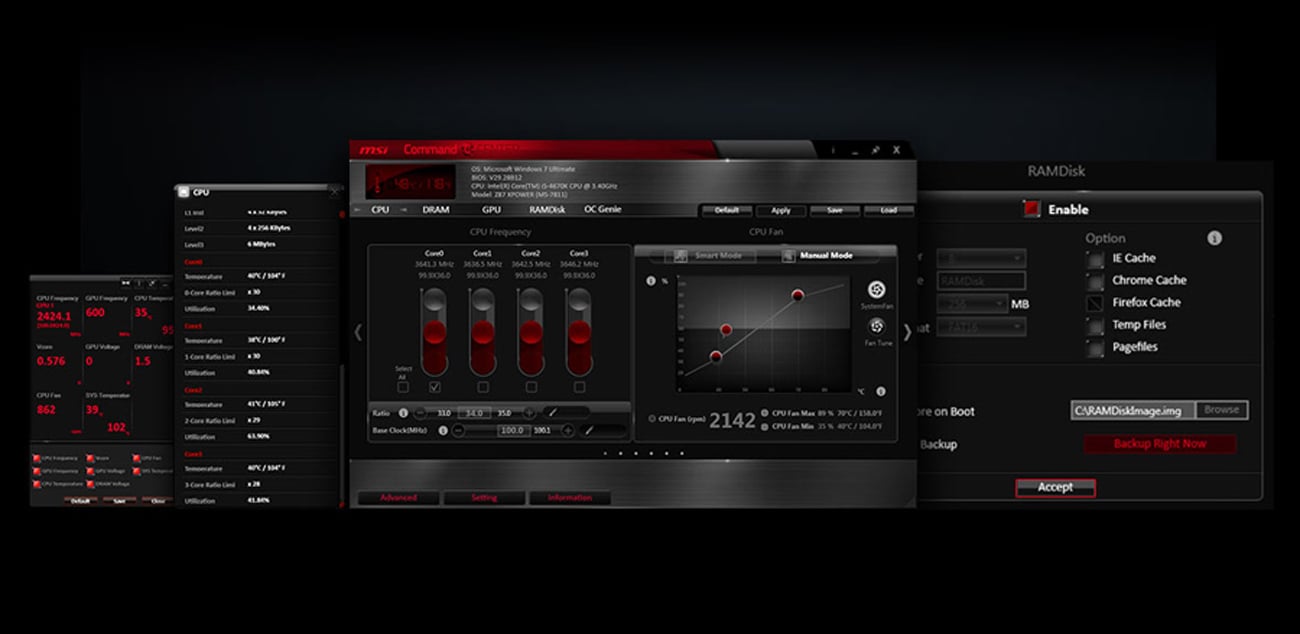Increase Base Clock with plus button

[567, 430]
